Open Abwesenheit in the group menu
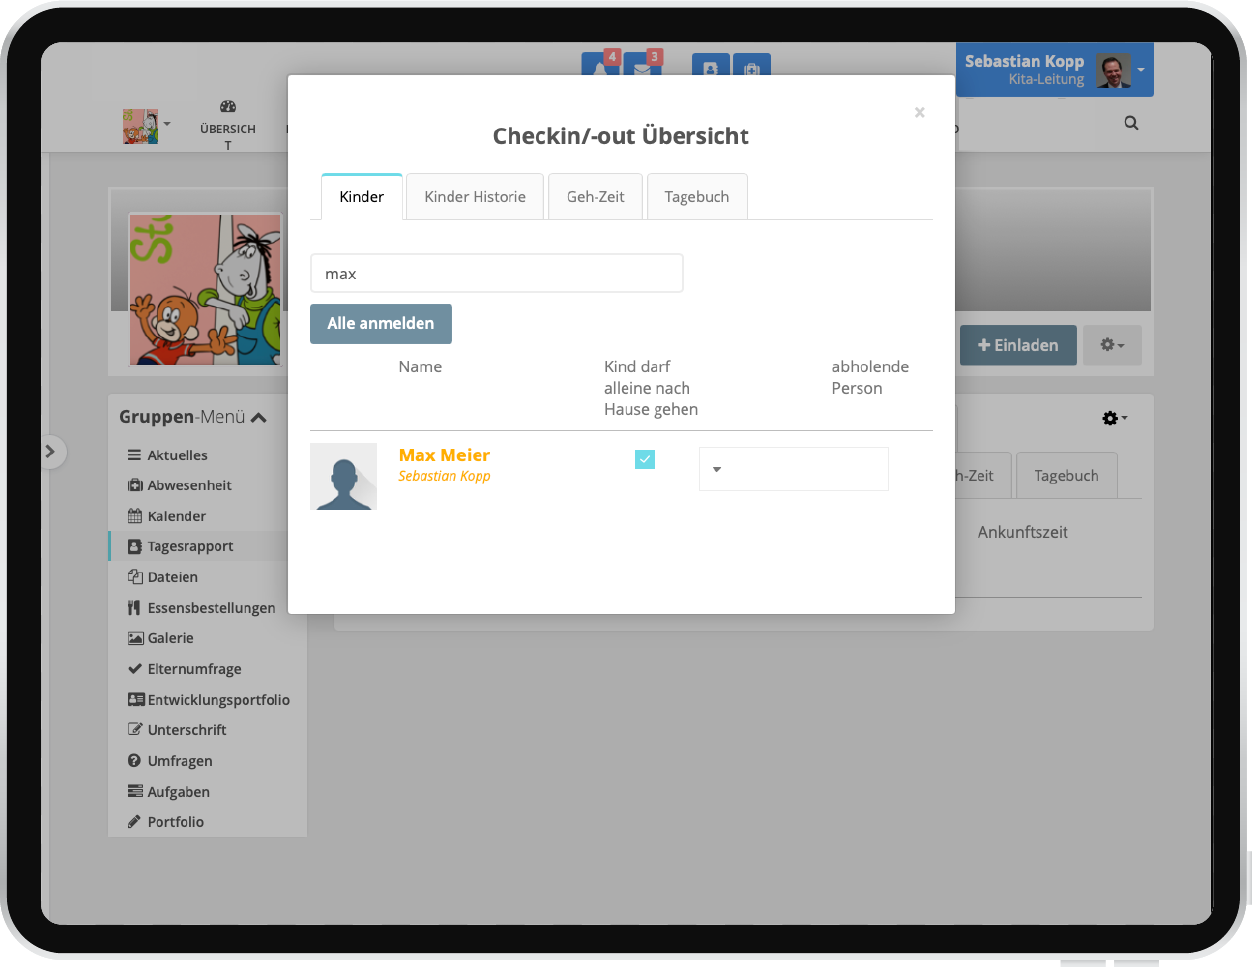 (189, 485)
